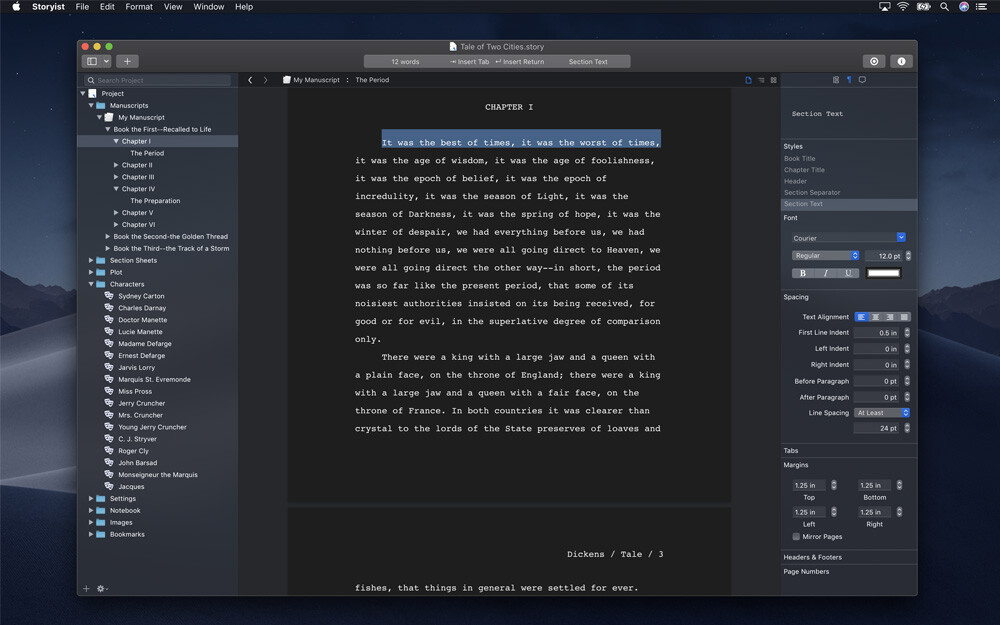1000x625 pixels.
Task: Click the Search Project field
Action: (x=158, y=80)
